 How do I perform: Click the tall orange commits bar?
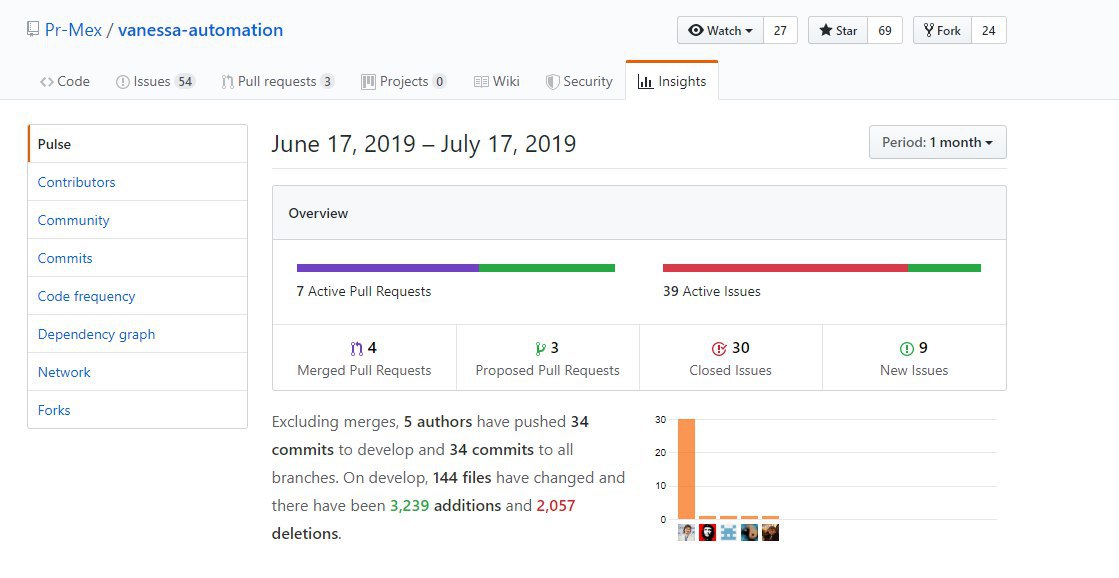click(x=686, y=469)
